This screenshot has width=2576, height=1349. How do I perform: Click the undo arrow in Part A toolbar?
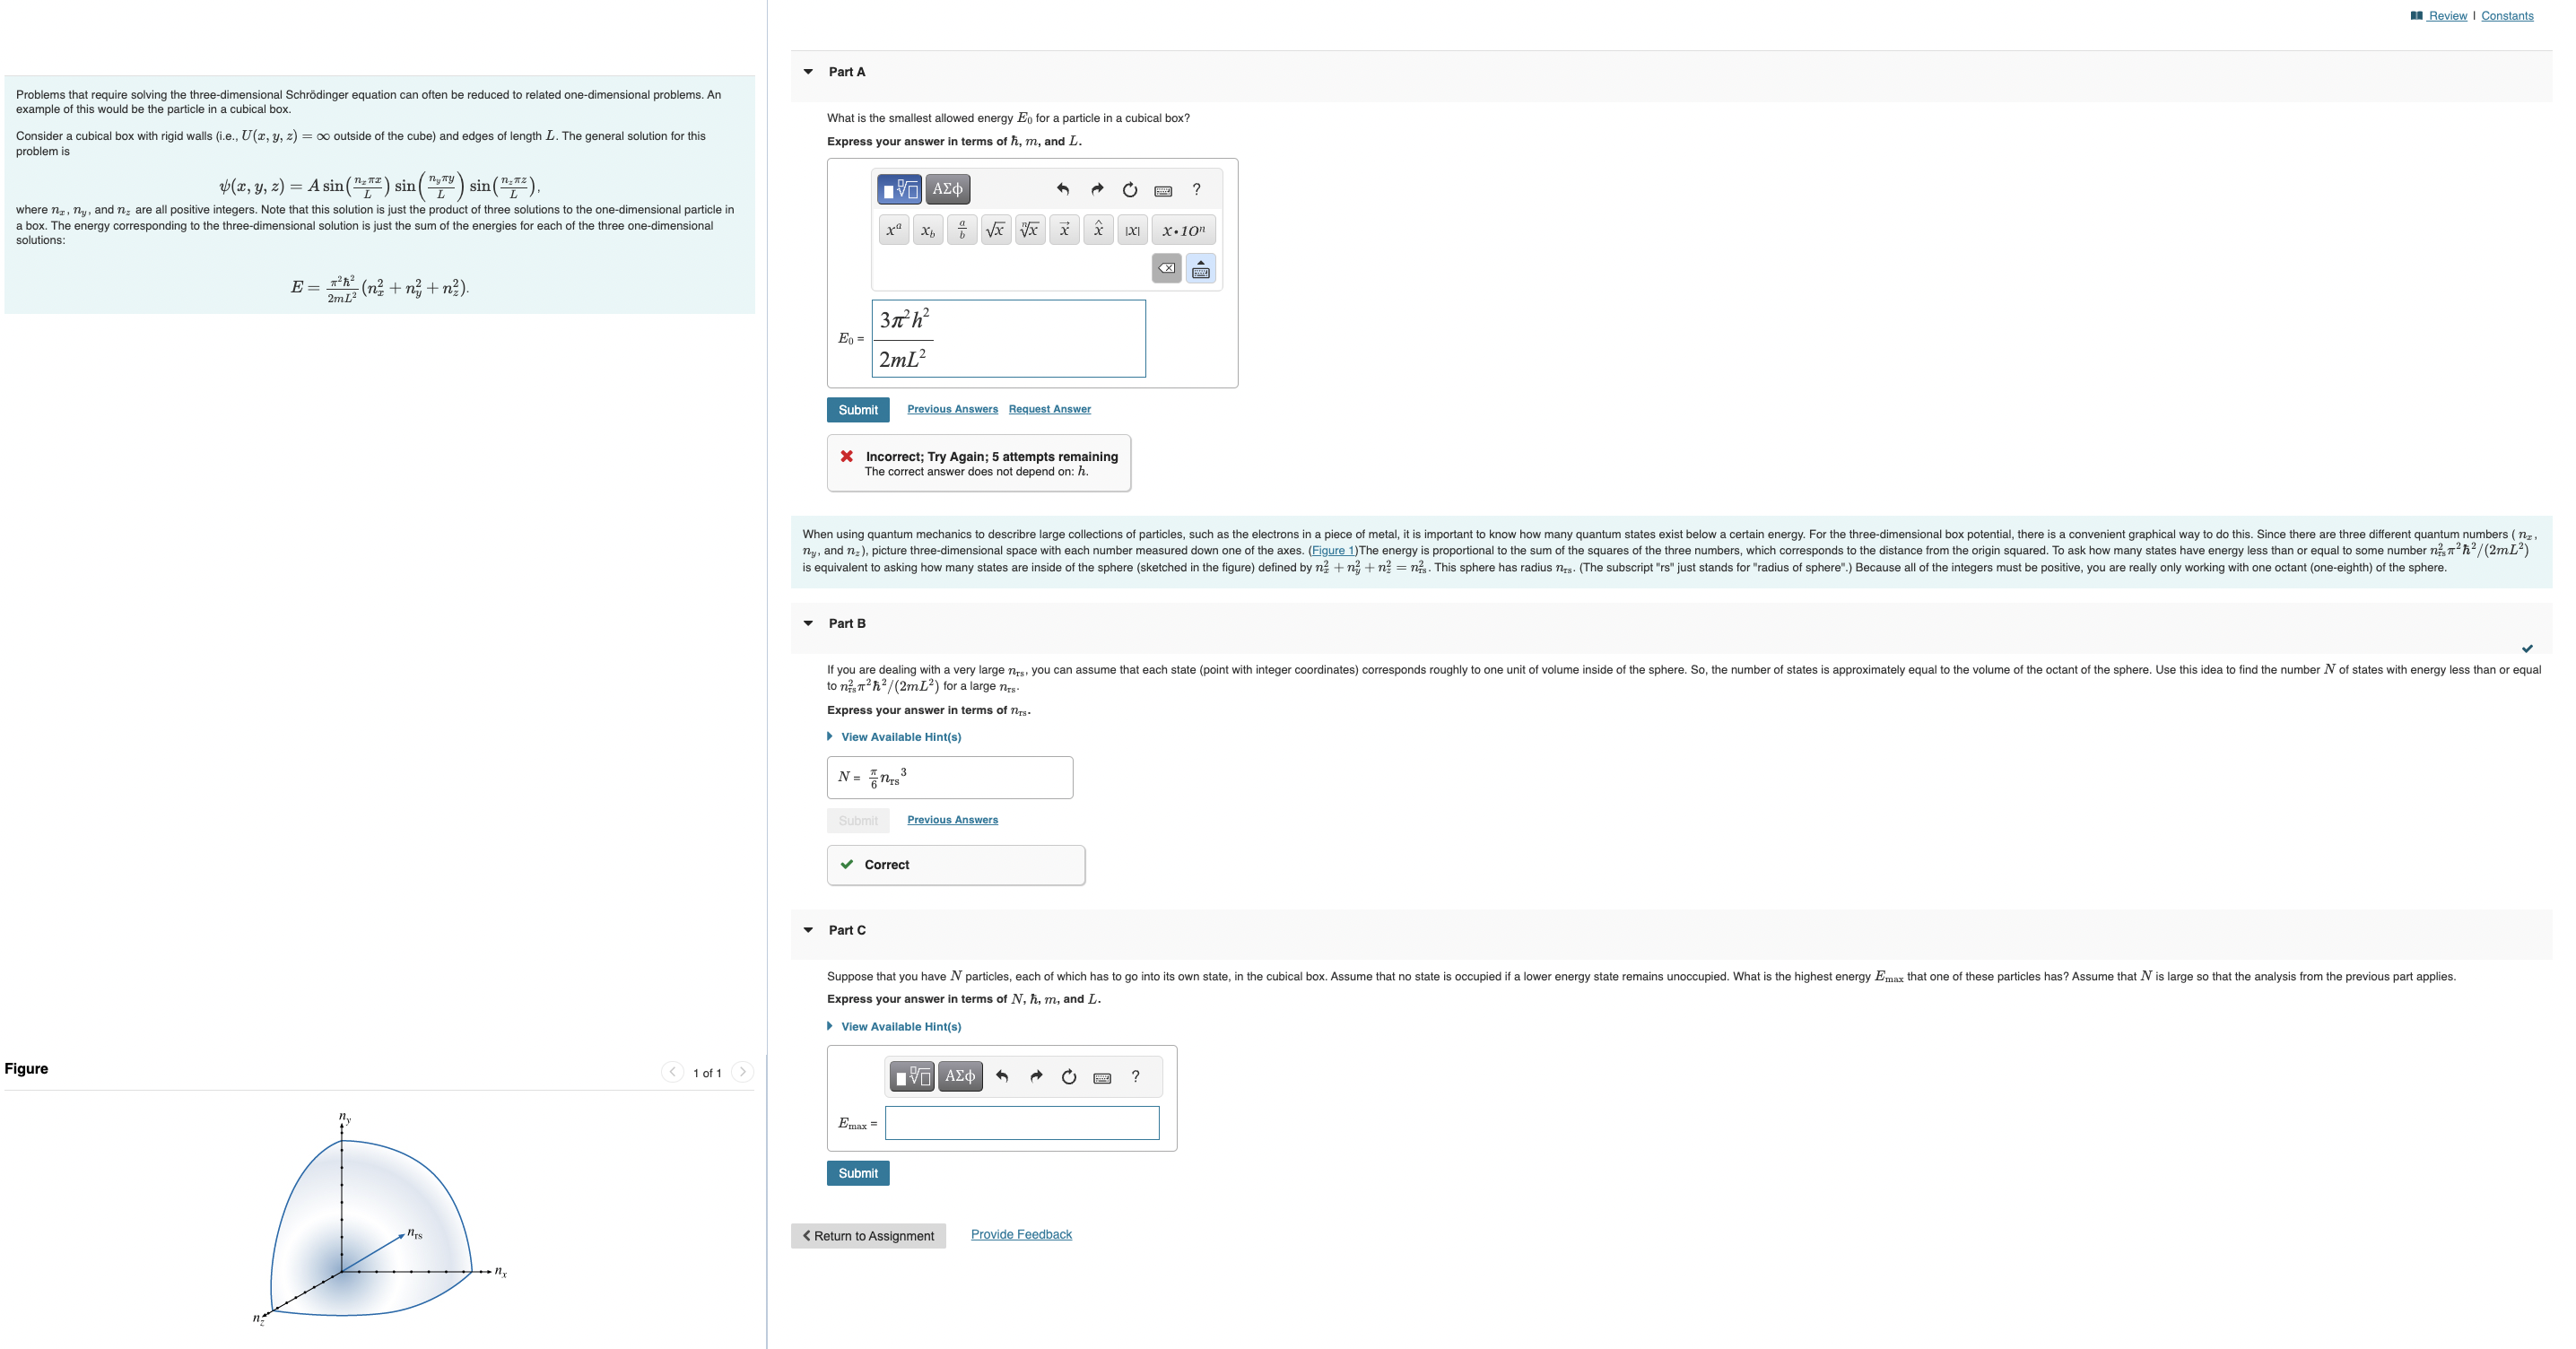[1063, 189]
